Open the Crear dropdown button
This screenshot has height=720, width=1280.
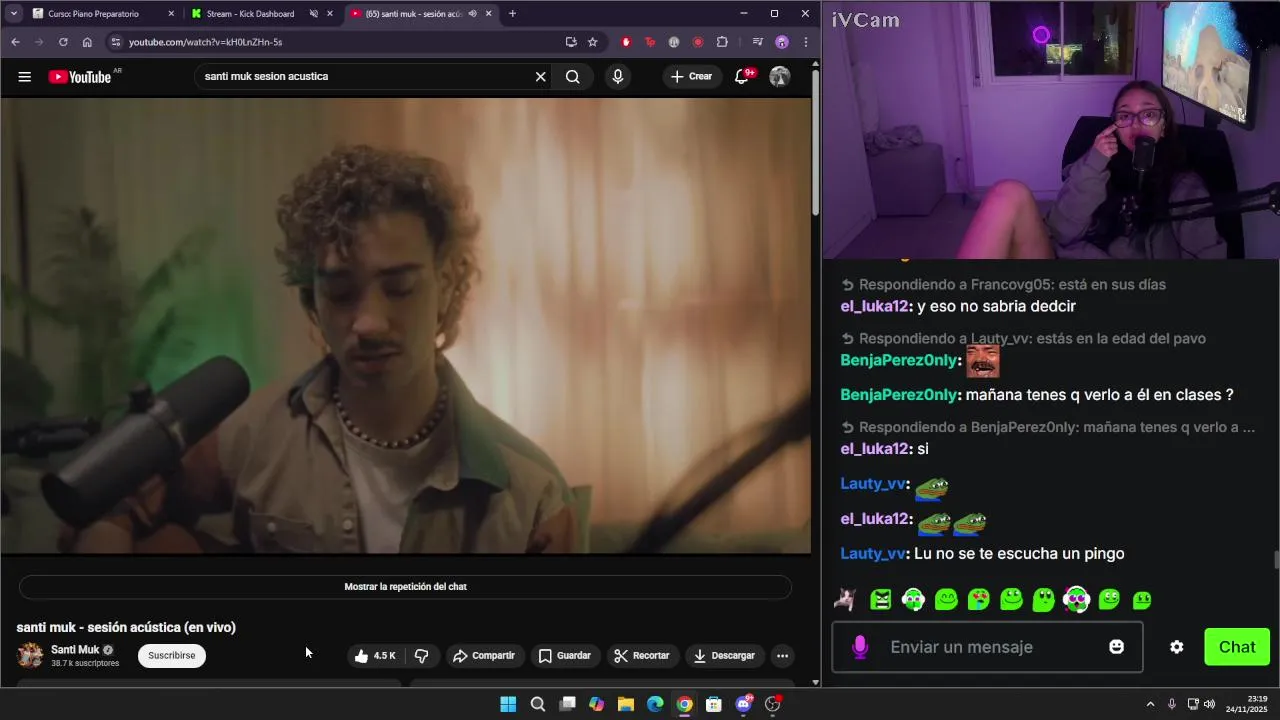pyautogui.click(x=692, y=76)
